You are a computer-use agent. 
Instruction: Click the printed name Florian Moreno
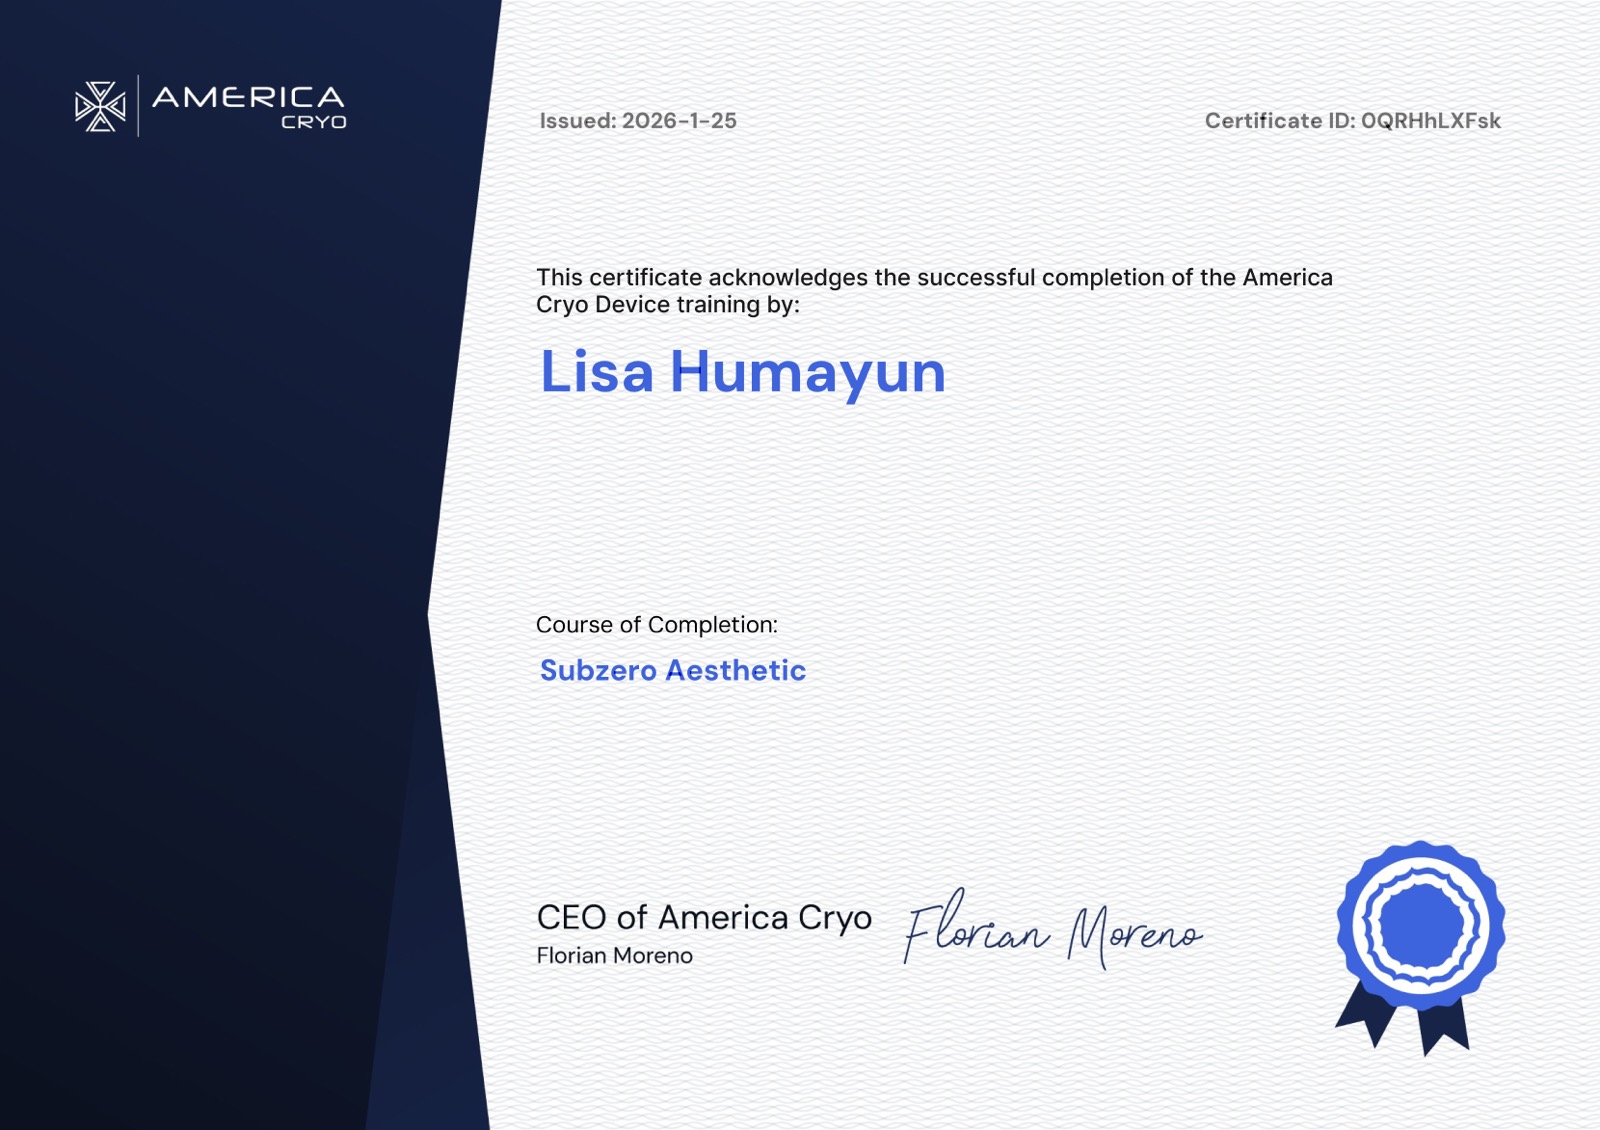tap(615, 956)
